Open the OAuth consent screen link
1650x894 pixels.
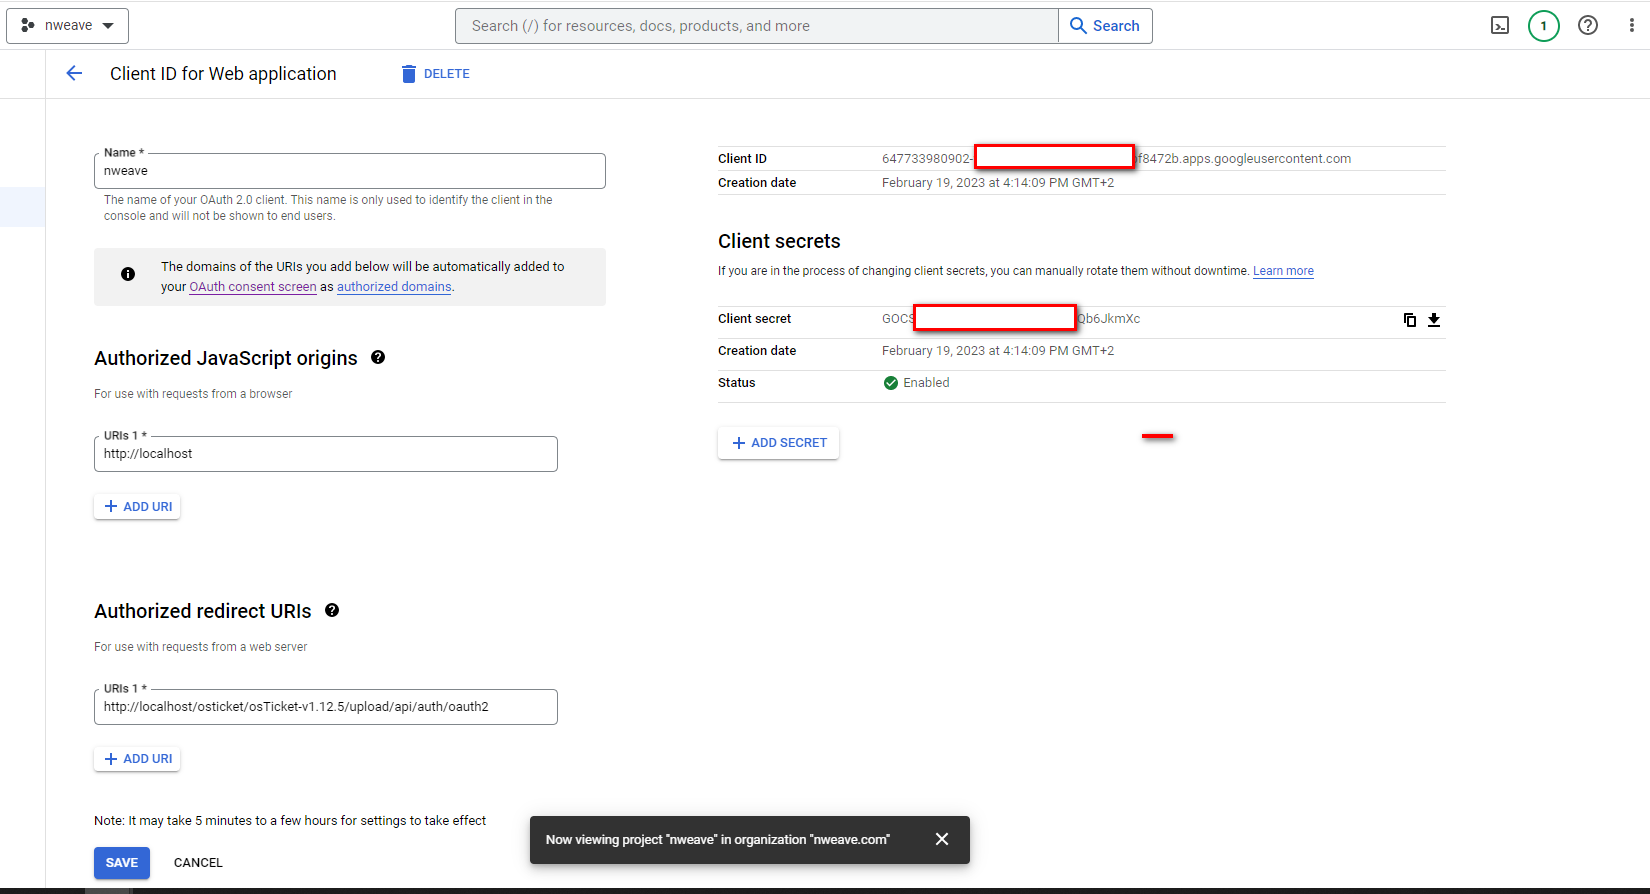click(253, 287)
